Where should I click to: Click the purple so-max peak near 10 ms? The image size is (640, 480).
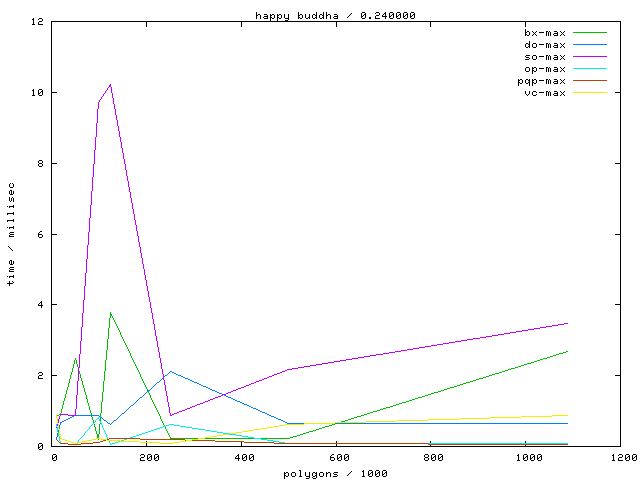pos(110,85)
